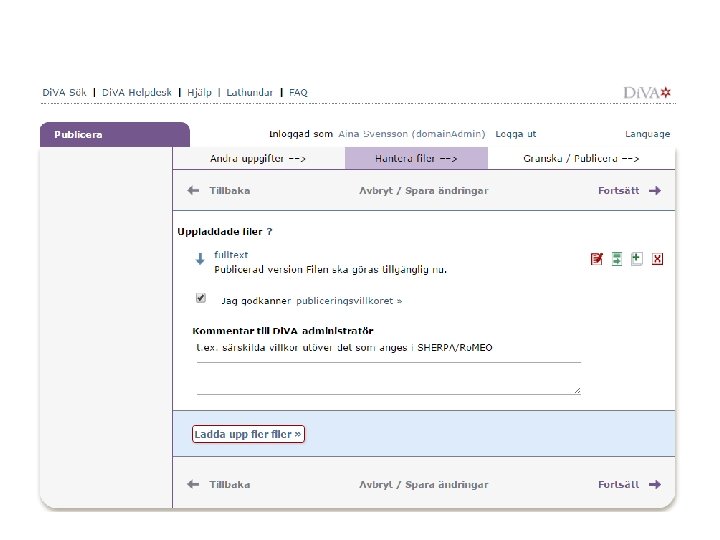Click the bottom right Fortsätt arrow icon
This screenshot has height=540, width=720.
pos(655,484)
